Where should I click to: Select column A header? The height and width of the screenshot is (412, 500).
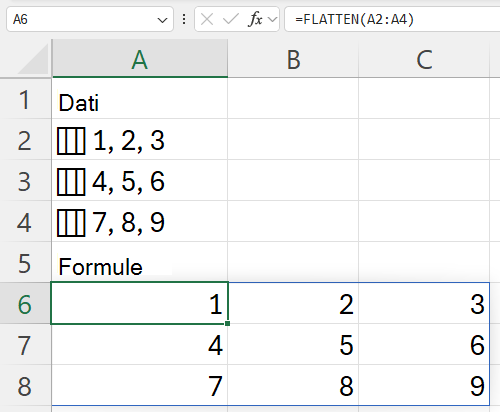[140, 58]
